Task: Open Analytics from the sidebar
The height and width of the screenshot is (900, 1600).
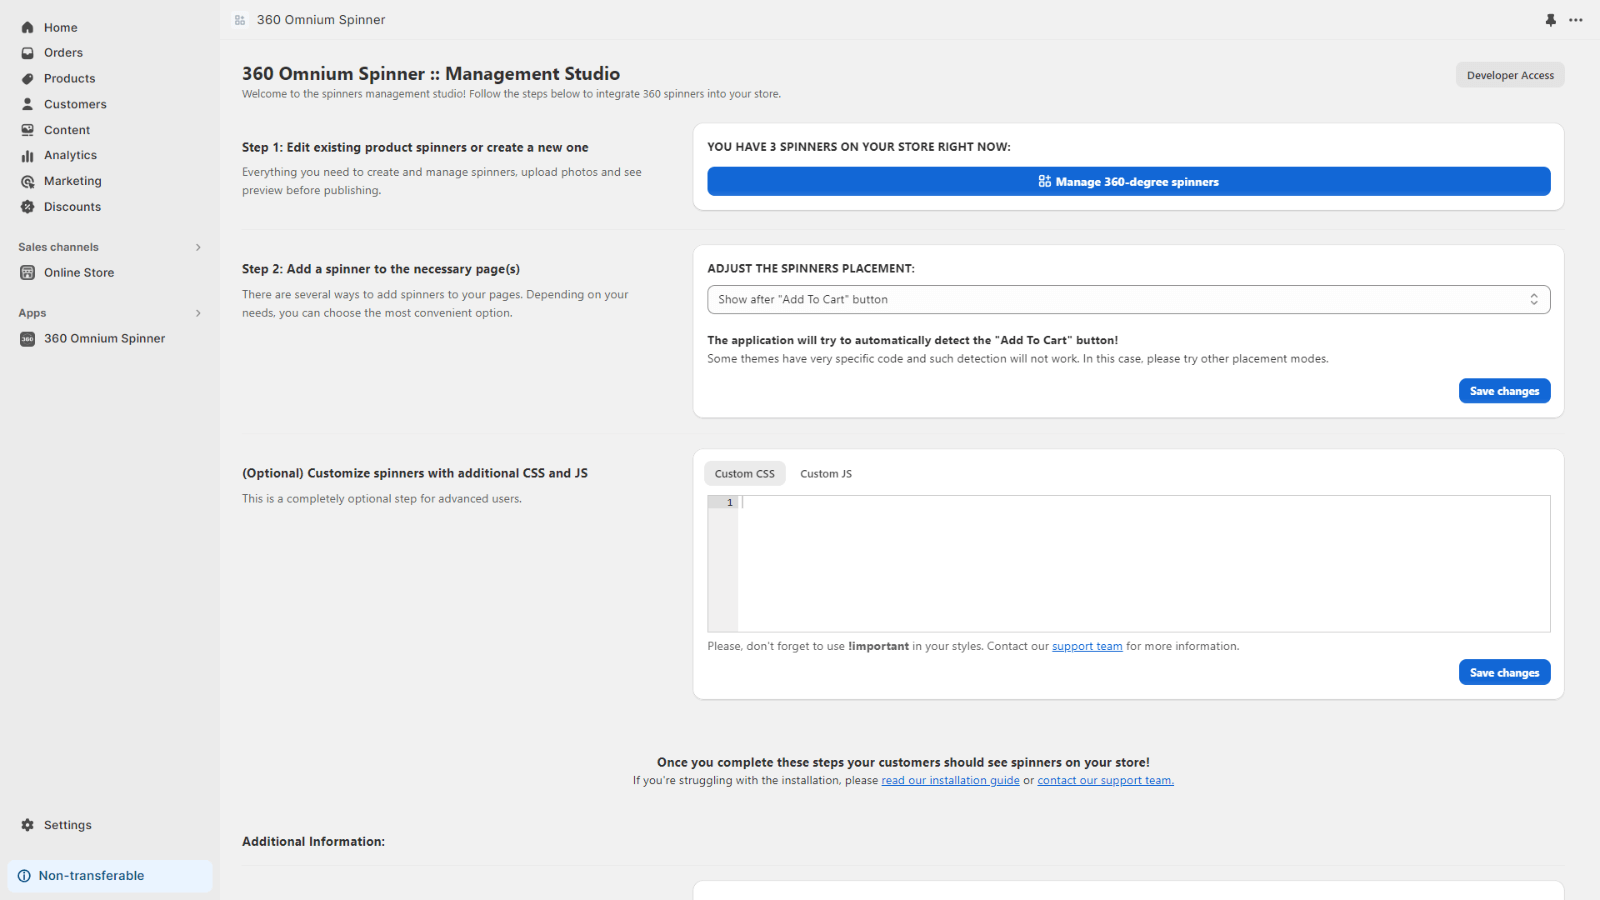Action: click(70, 155)
